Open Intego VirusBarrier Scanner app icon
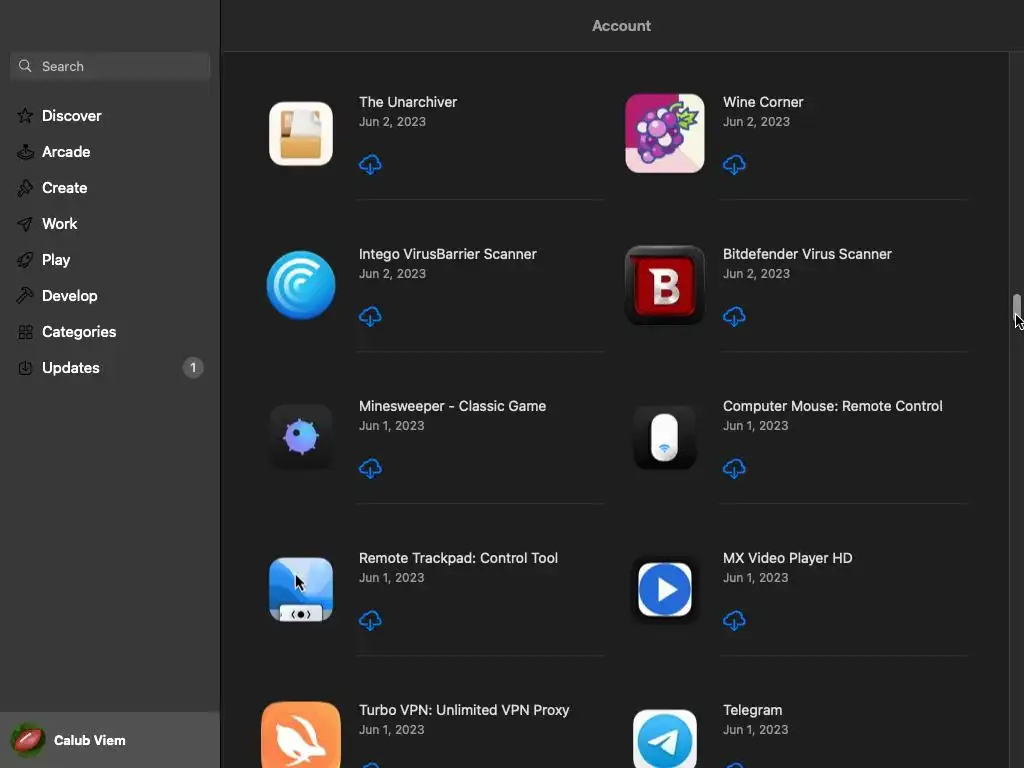1024x768 pixels. tap(301, 285)
